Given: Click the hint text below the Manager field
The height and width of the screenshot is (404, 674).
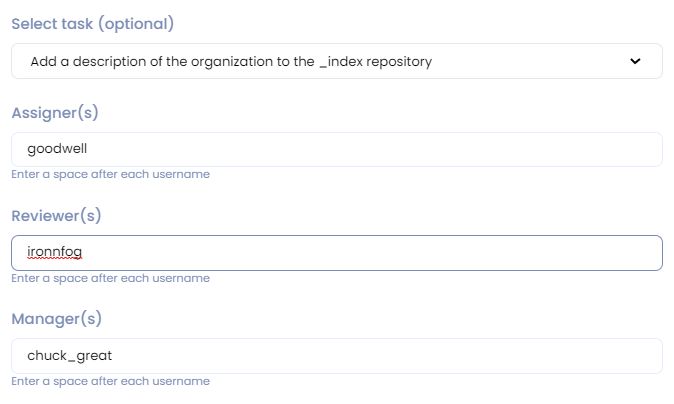Looking at the screenshot, I should [110, 381].
